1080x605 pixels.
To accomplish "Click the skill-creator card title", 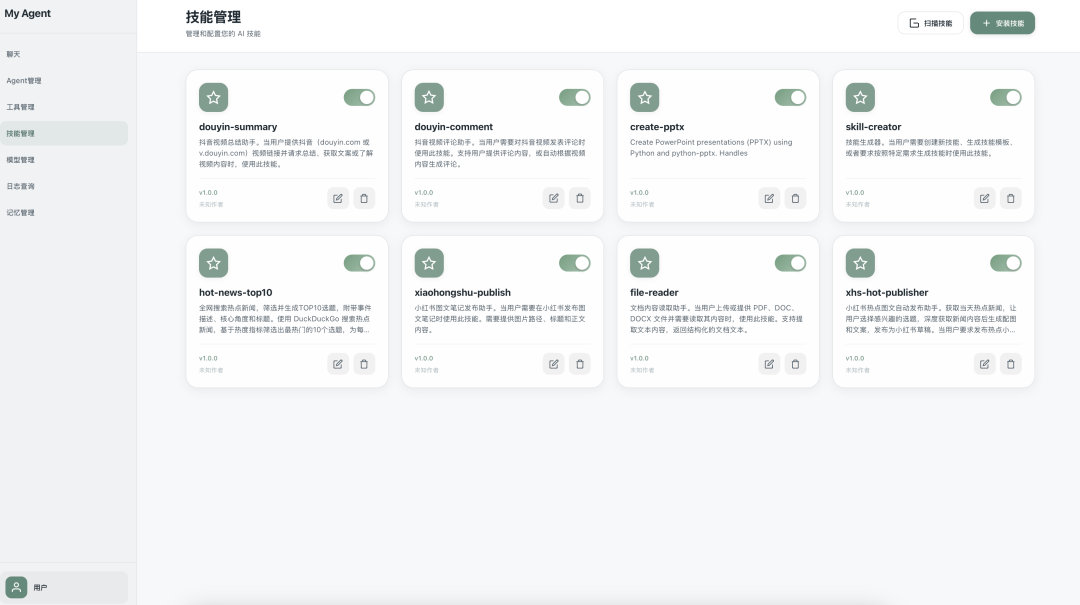I will click(873, 127).
